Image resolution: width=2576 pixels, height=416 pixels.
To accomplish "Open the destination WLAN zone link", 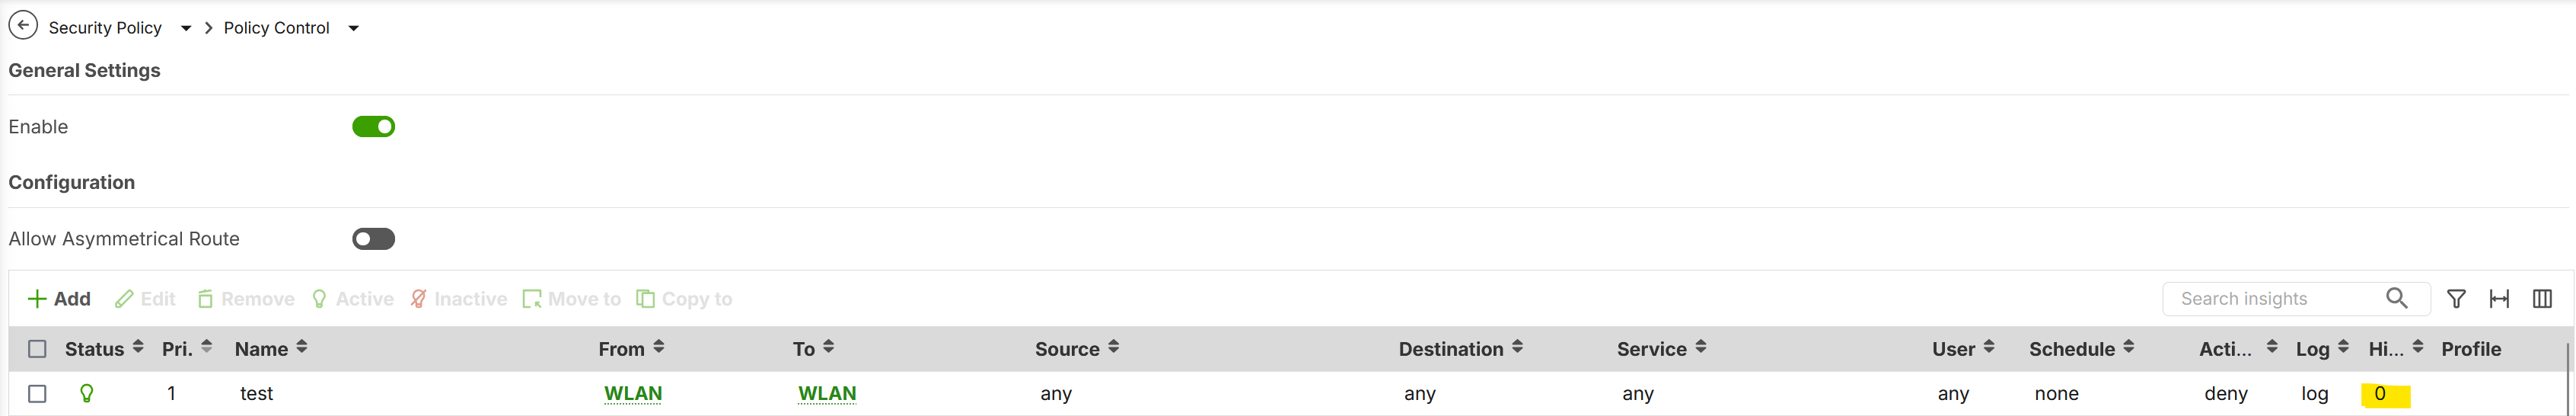I will coord(827,394).
